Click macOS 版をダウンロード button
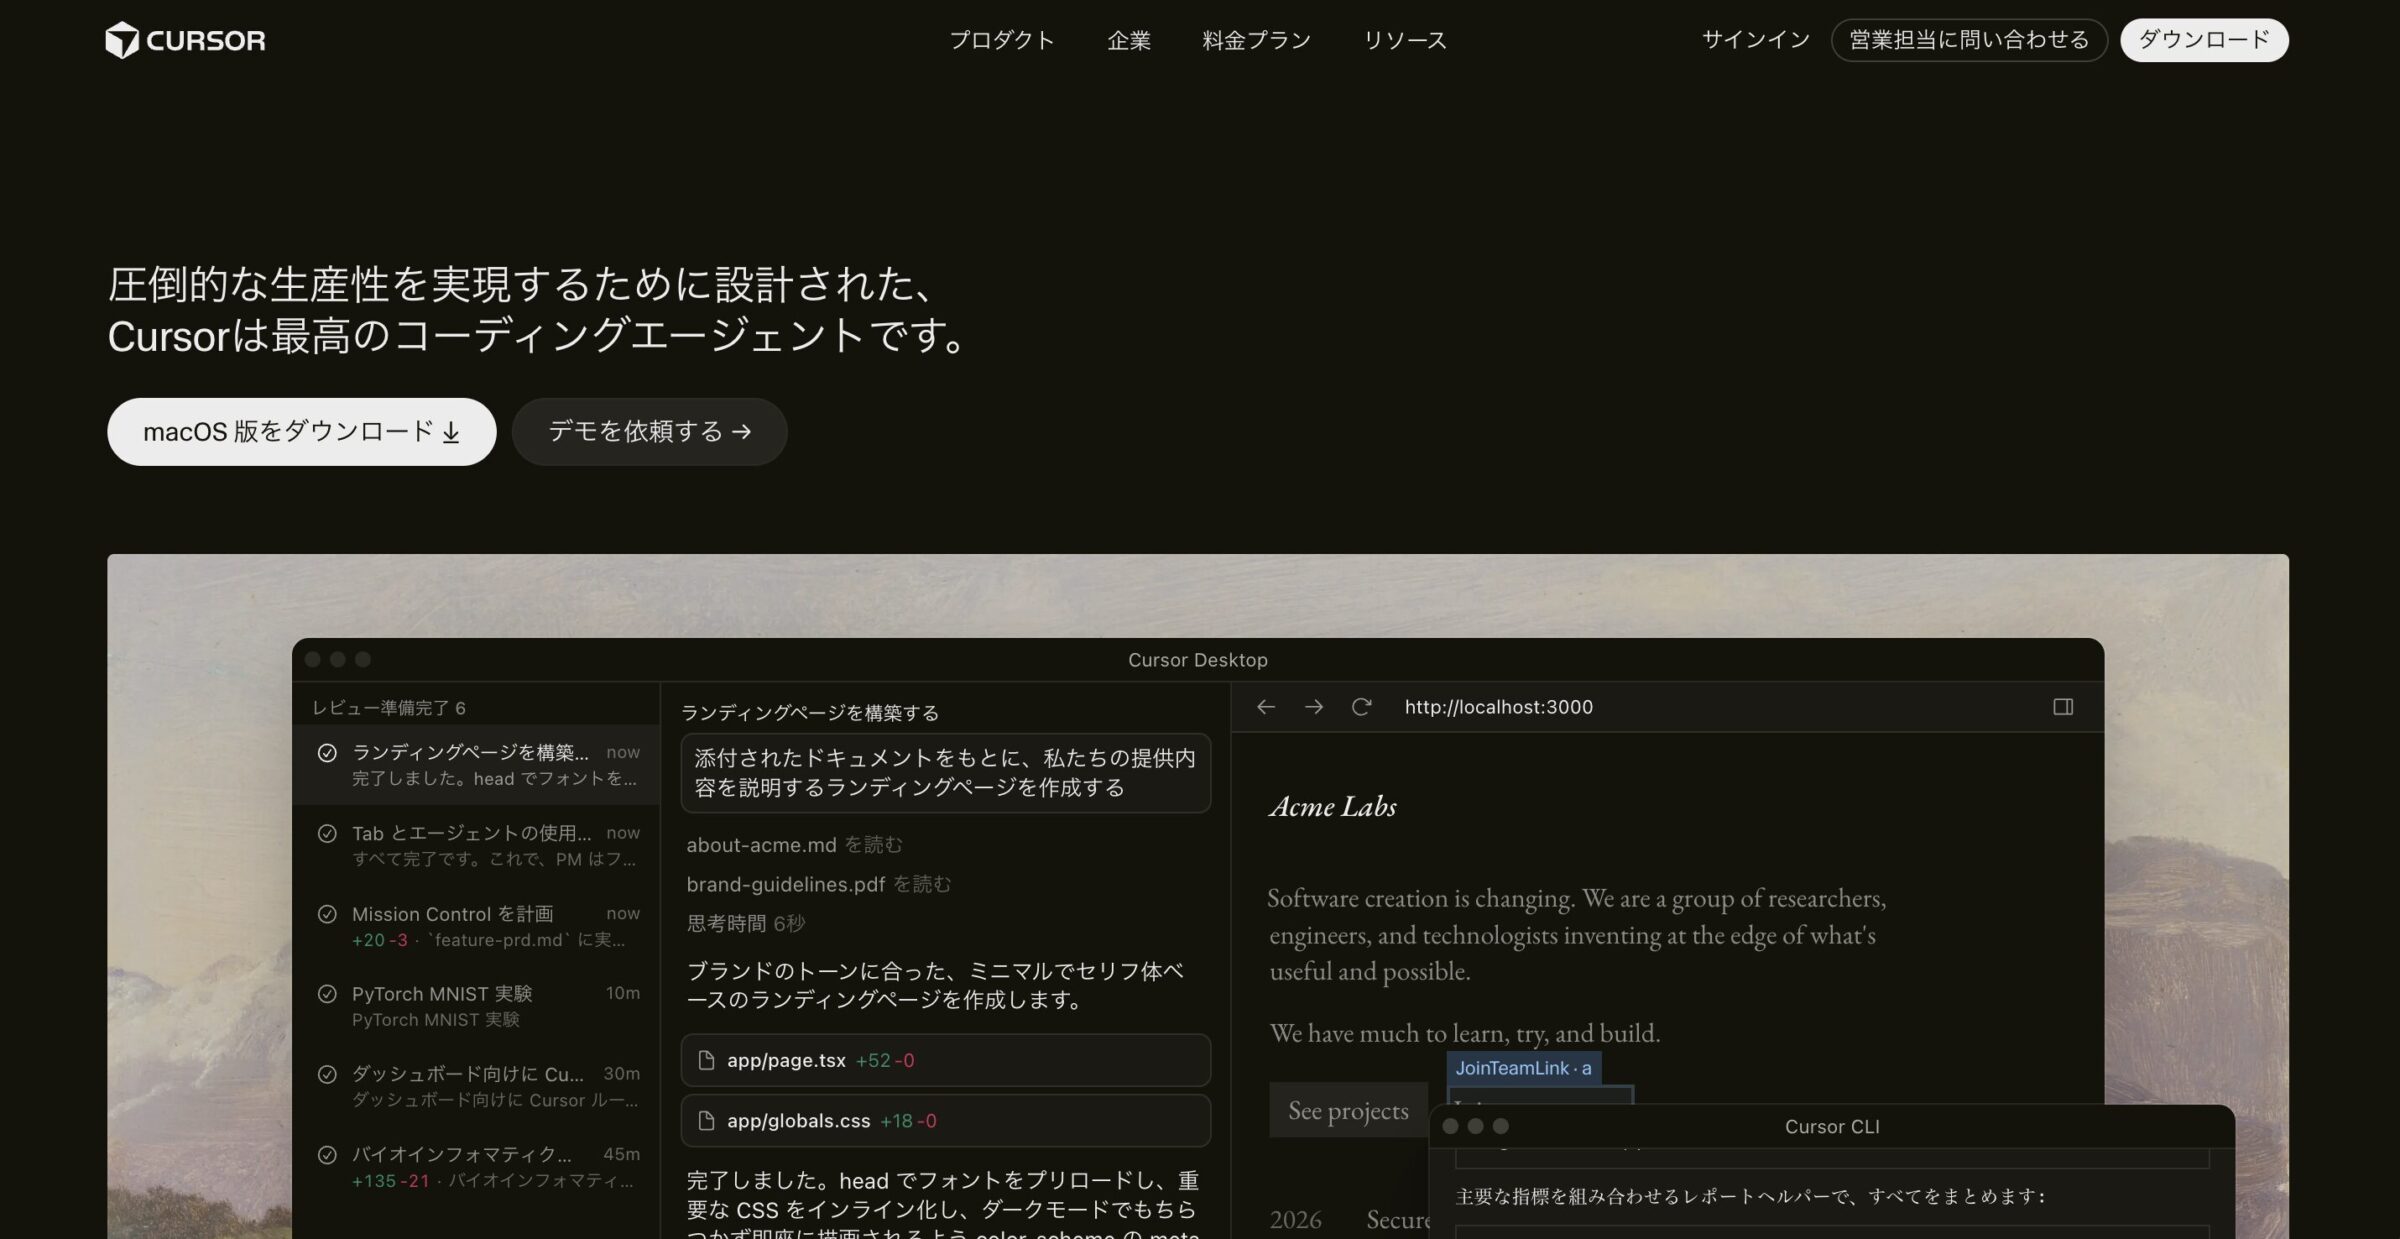The height and width of the screenshot is (1239, 2400). click(302, 431)
